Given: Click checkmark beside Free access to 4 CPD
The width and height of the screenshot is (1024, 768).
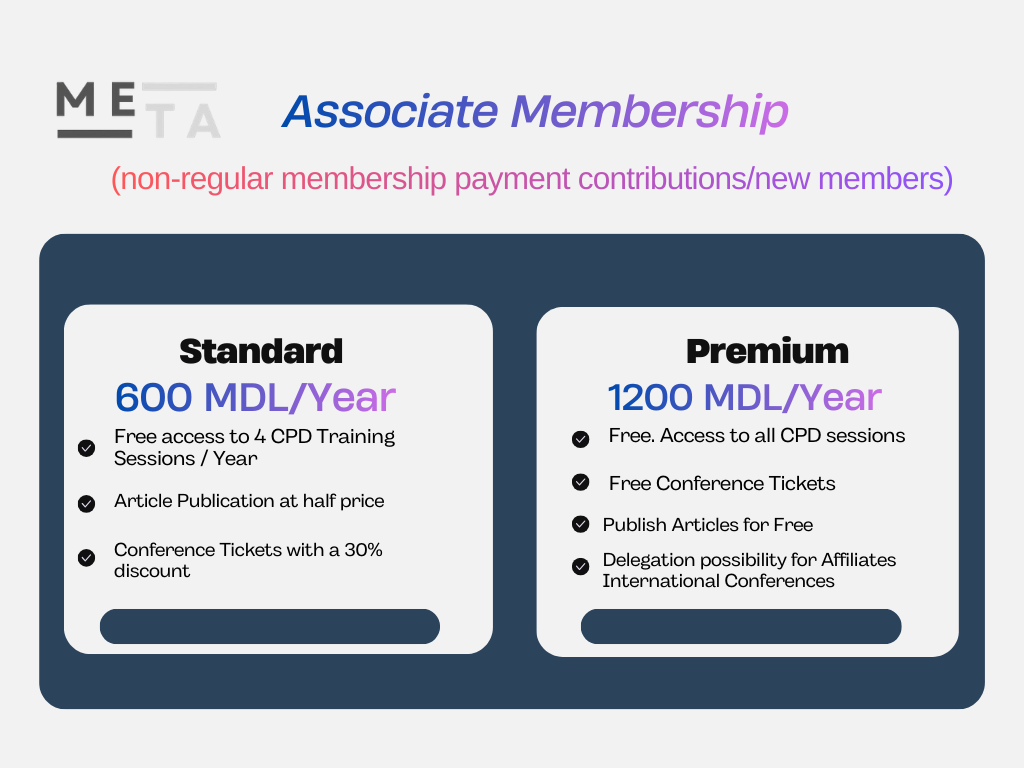Looking at the screenshot, I should [87, 448].
